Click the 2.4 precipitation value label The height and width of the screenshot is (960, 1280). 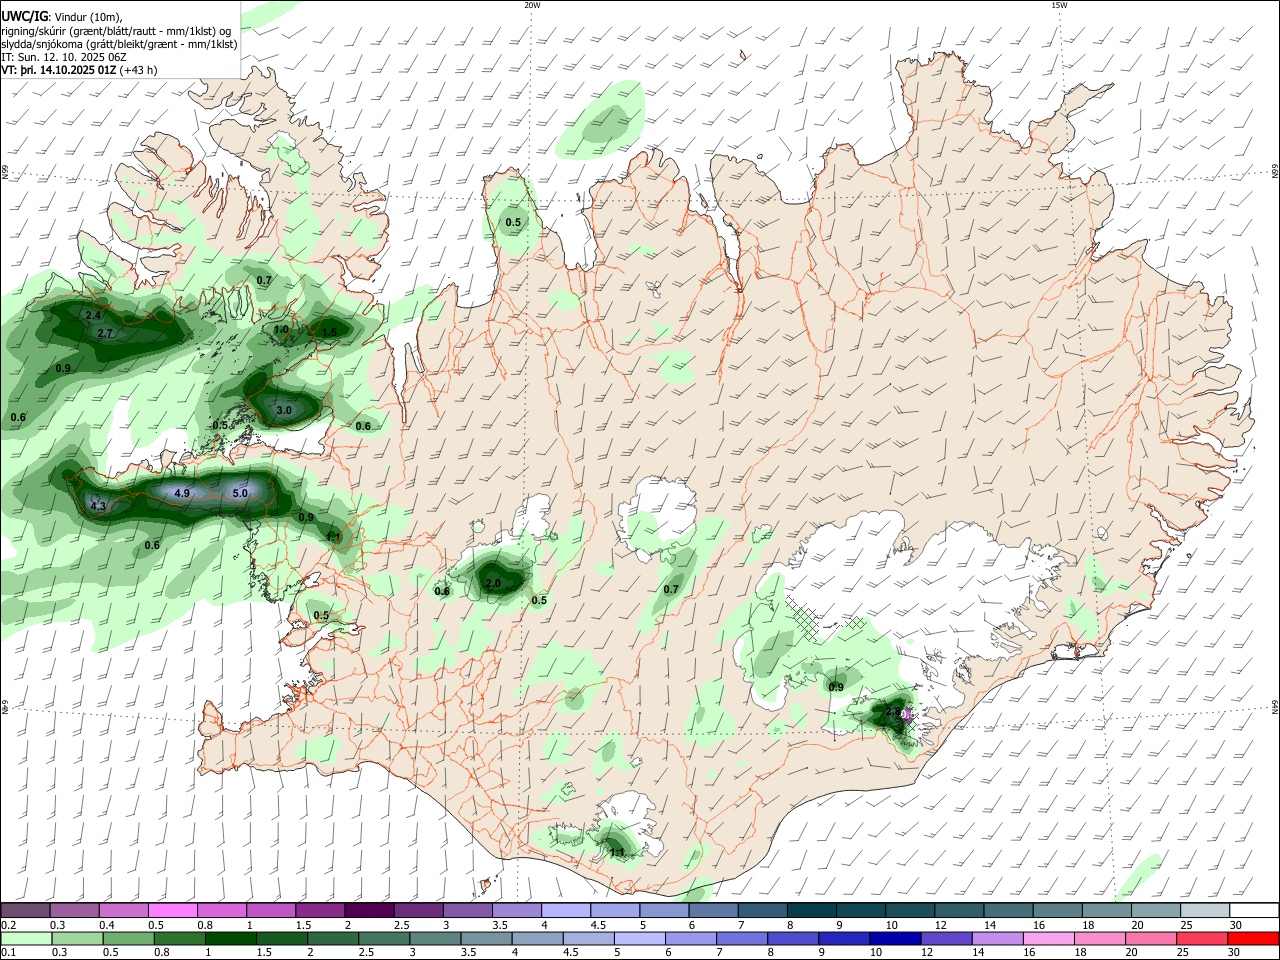click(x=93, y=316)
